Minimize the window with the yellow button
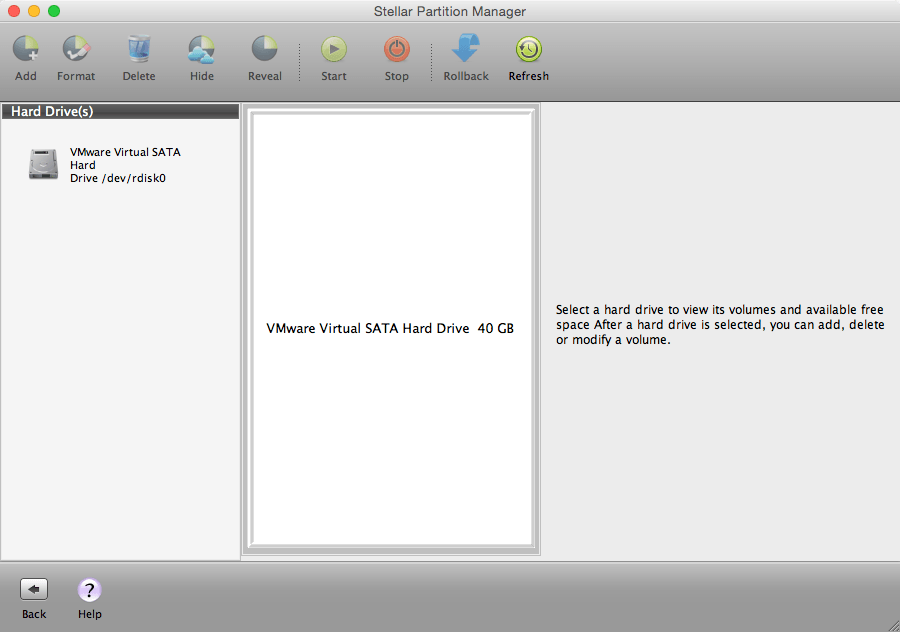The width and height of the screenshot is (900, 632). (34, 11)
